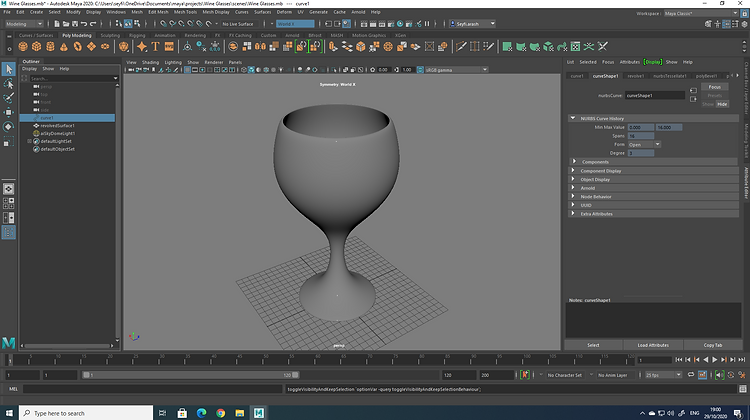The height and width of the screenshot is (420, 750).
Task: Toggle four-pane viewport layout
Action: pos(9,203)
